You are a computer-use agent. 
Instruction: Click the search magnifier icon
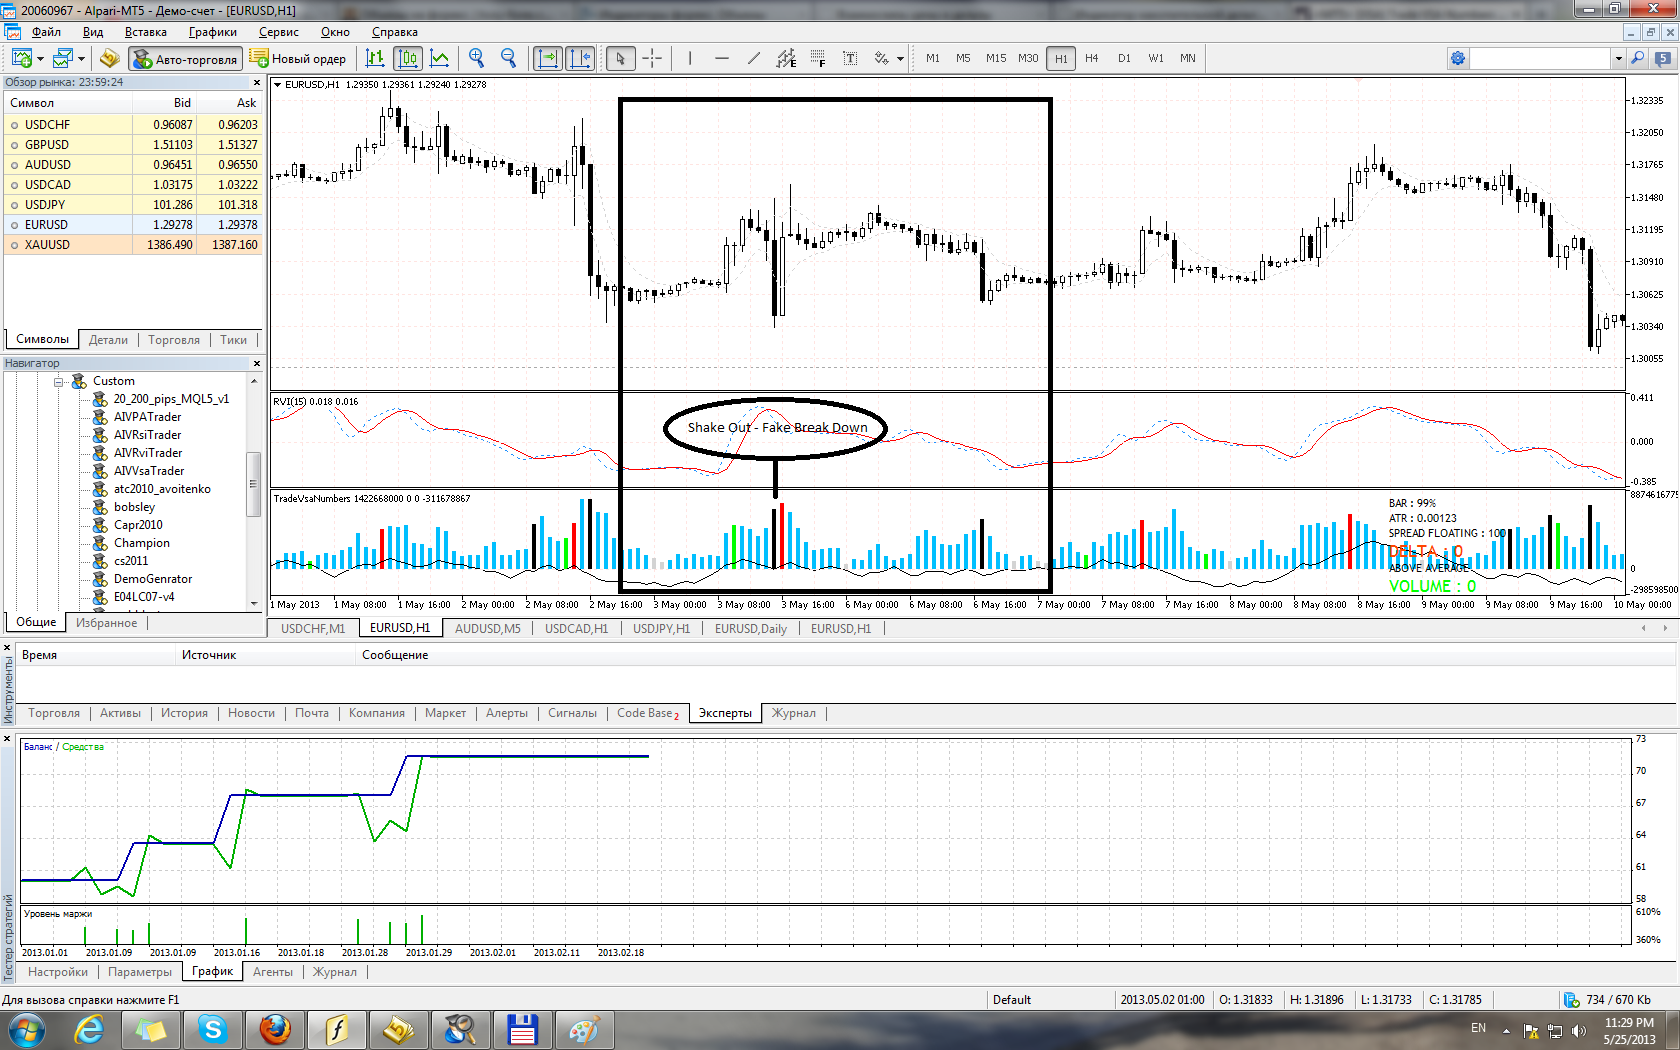(1638, 58)
